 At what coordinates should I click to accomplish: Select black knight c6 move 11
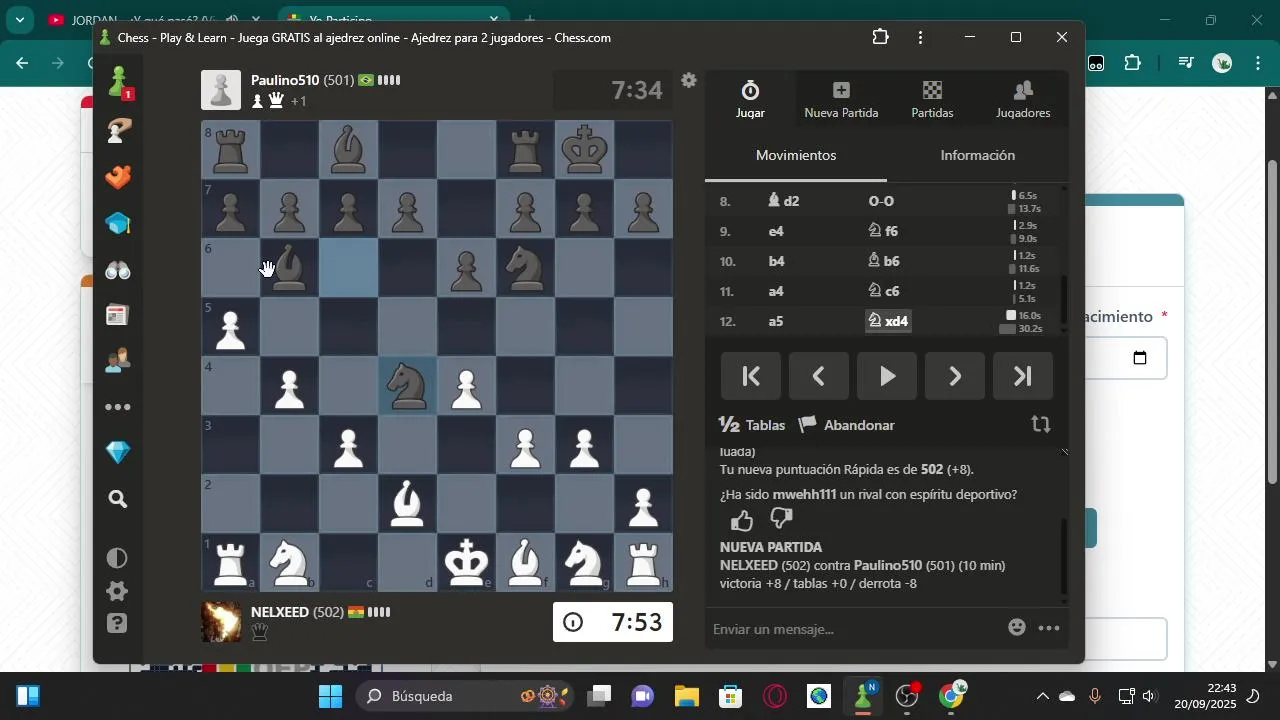pos(884,291)
